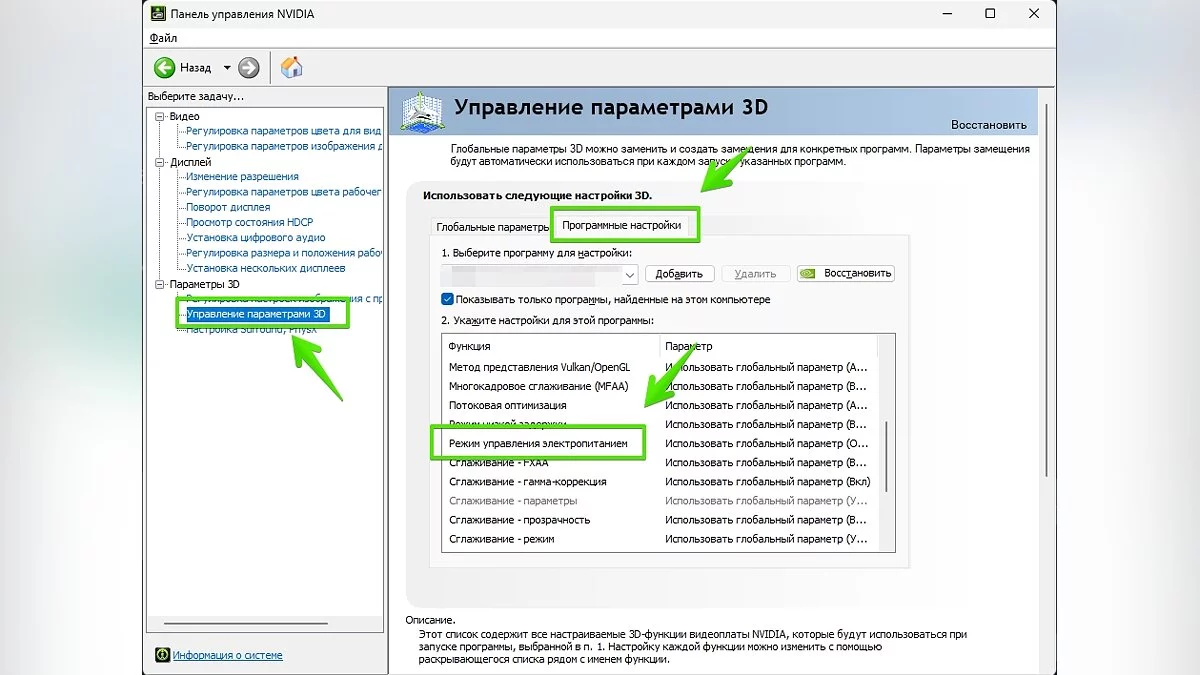Collapse the Параметры 3D tree node
This screenshot has width=1200, height=675.
(x=160, y=284)
